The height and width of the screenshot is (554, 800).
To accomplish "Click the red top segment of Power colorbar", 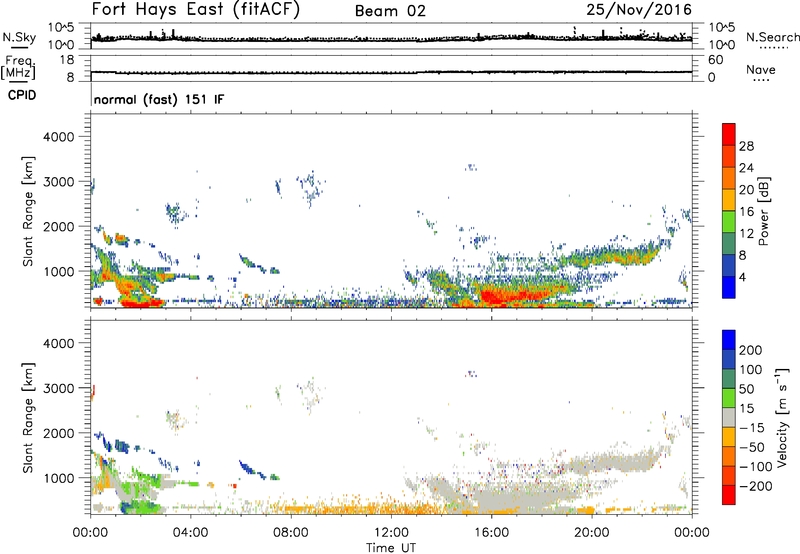I will [729, 134].
